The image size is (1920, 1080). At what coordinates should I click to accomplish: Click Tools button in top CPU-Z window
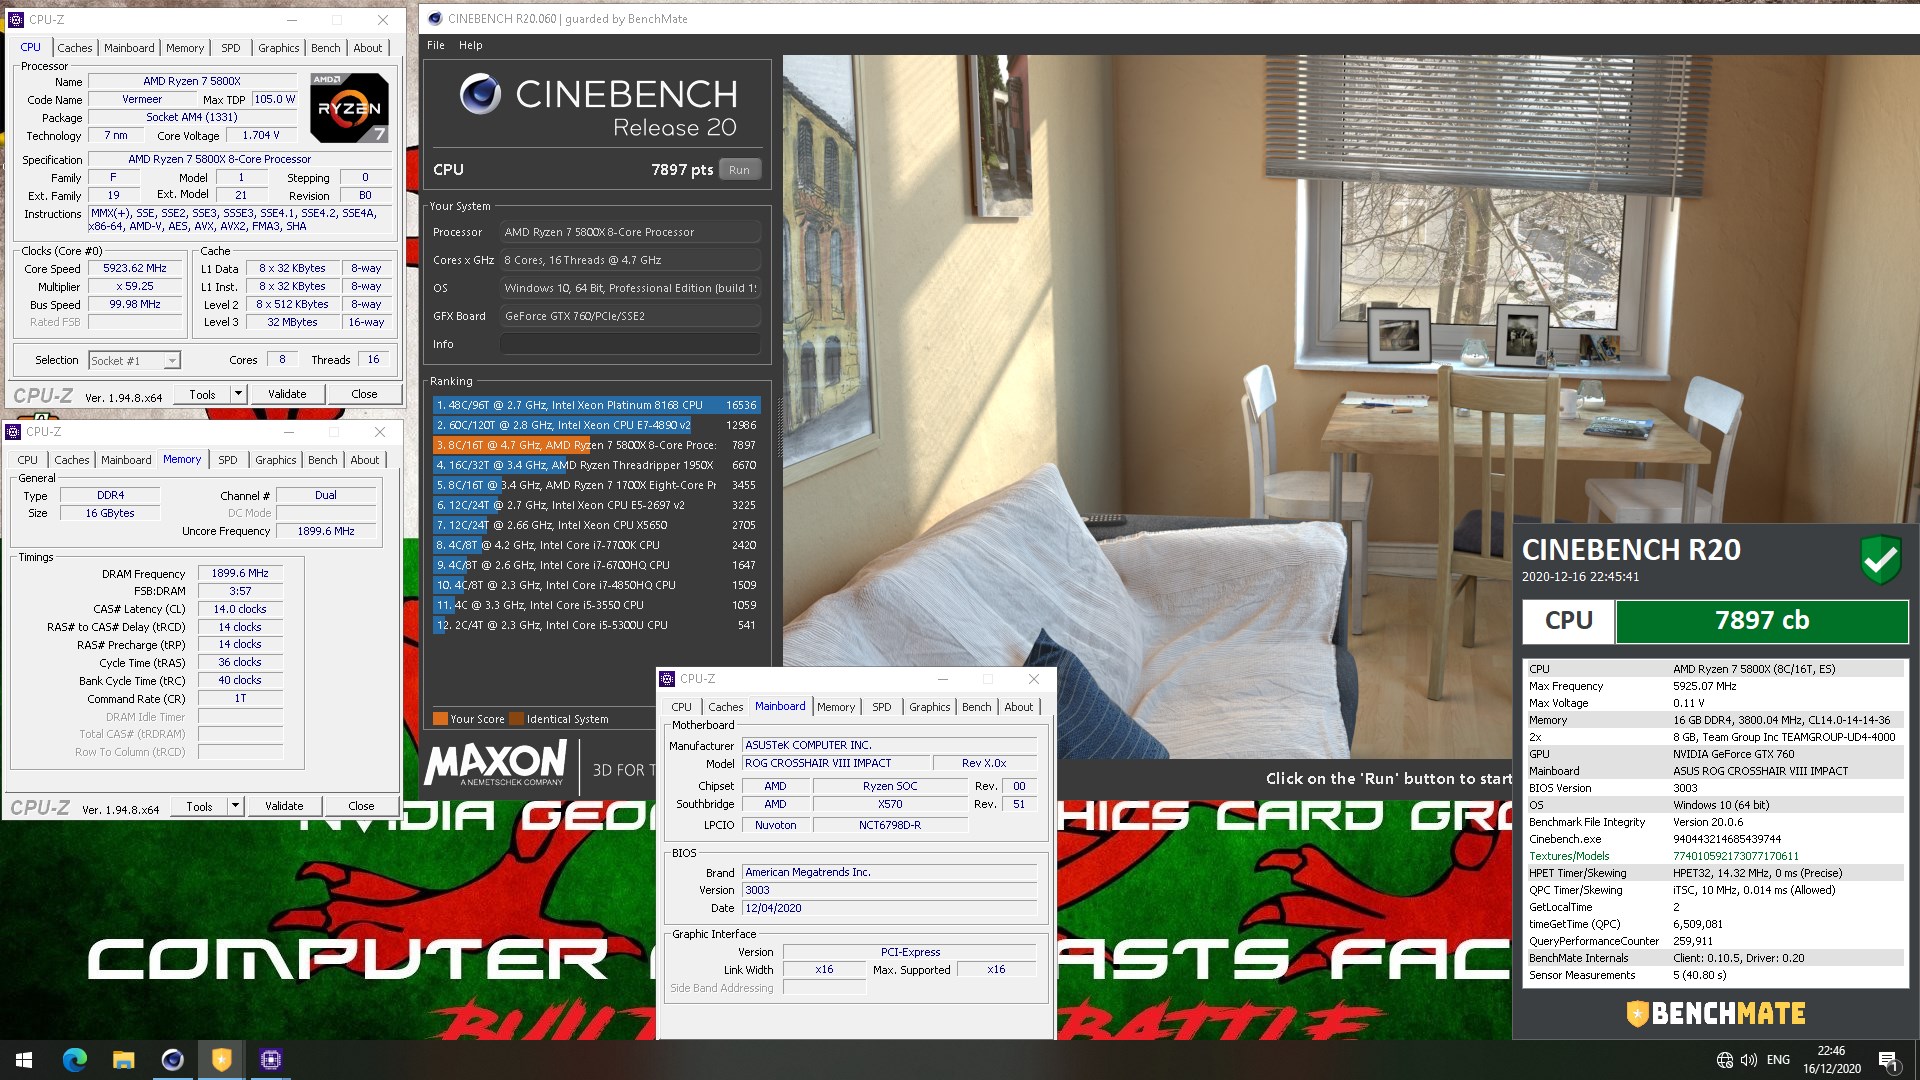(202, 394)
